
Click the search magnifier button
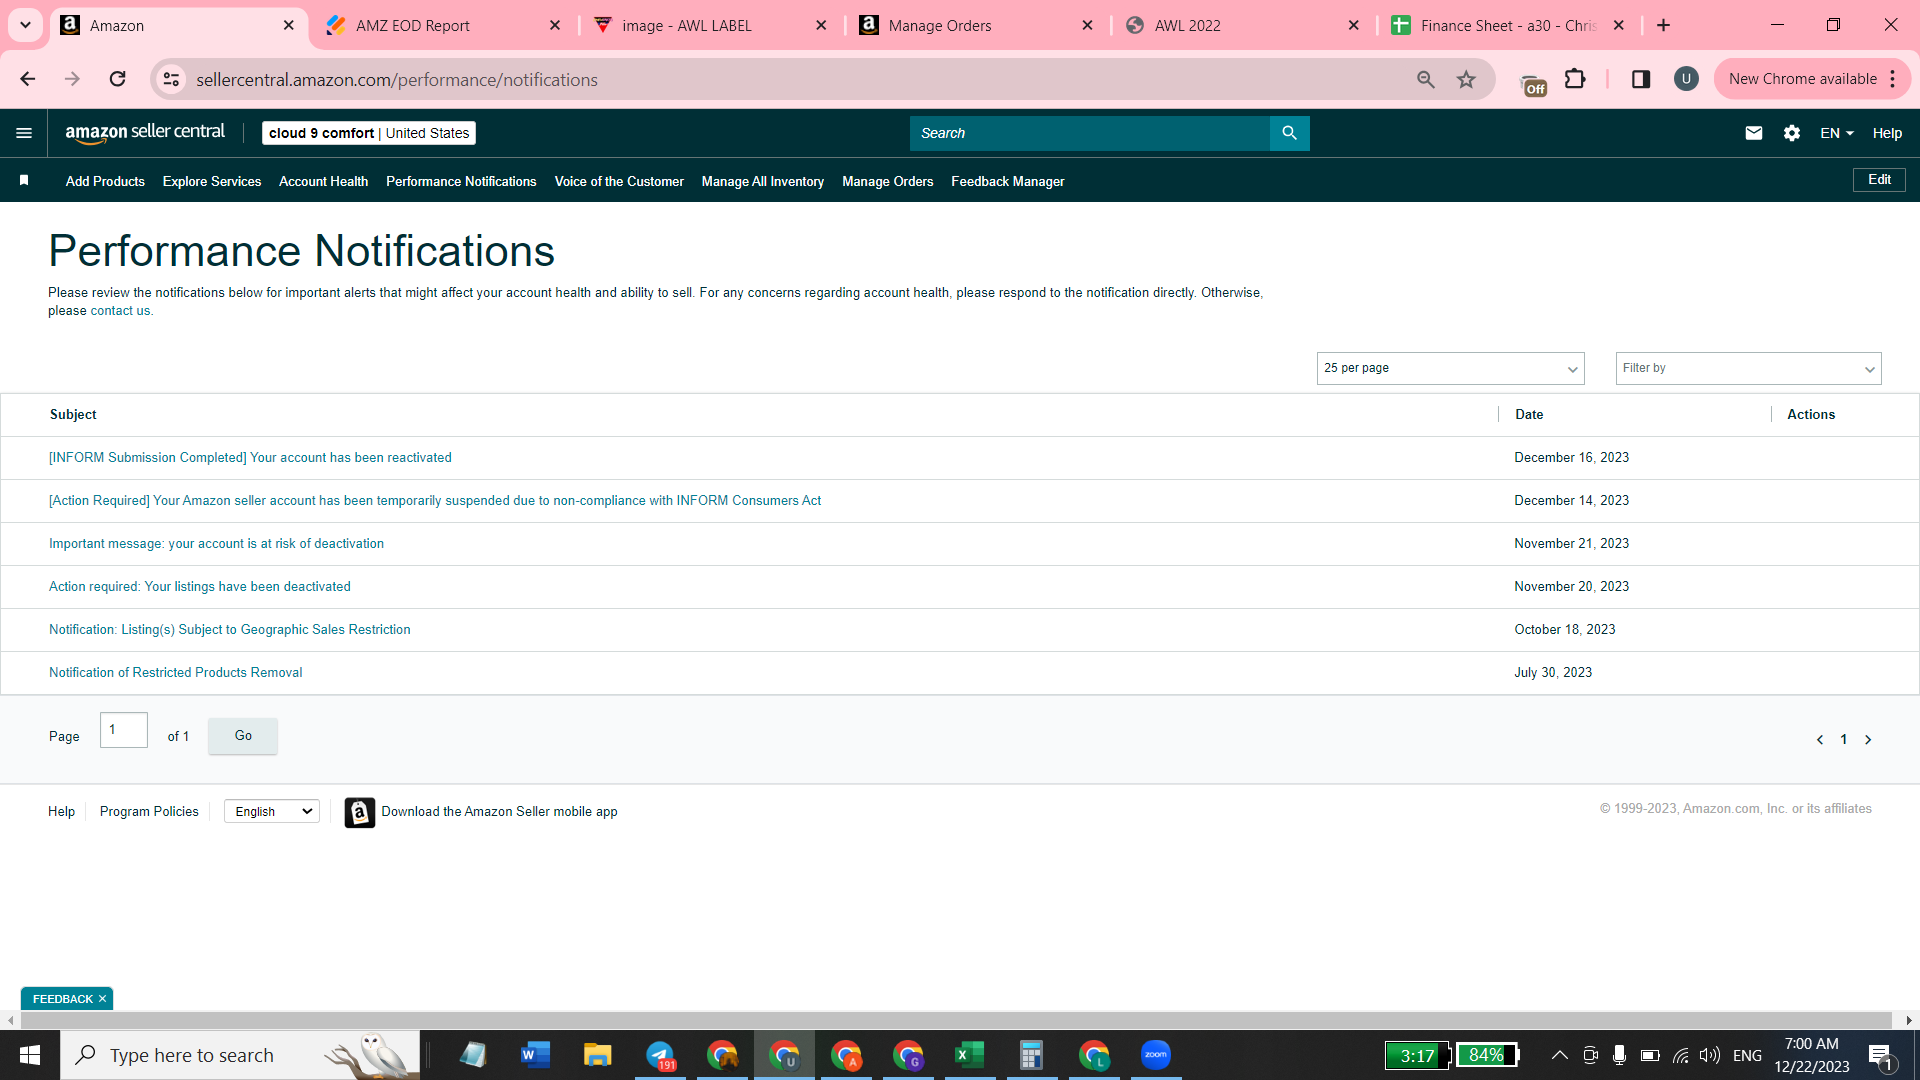click(x=1289, y=133)
